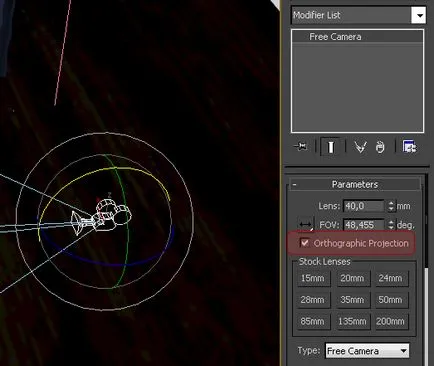Choose the 85mm stock lens
The width and height of the screenshot is (434, 366).
[x=313, y=322]
